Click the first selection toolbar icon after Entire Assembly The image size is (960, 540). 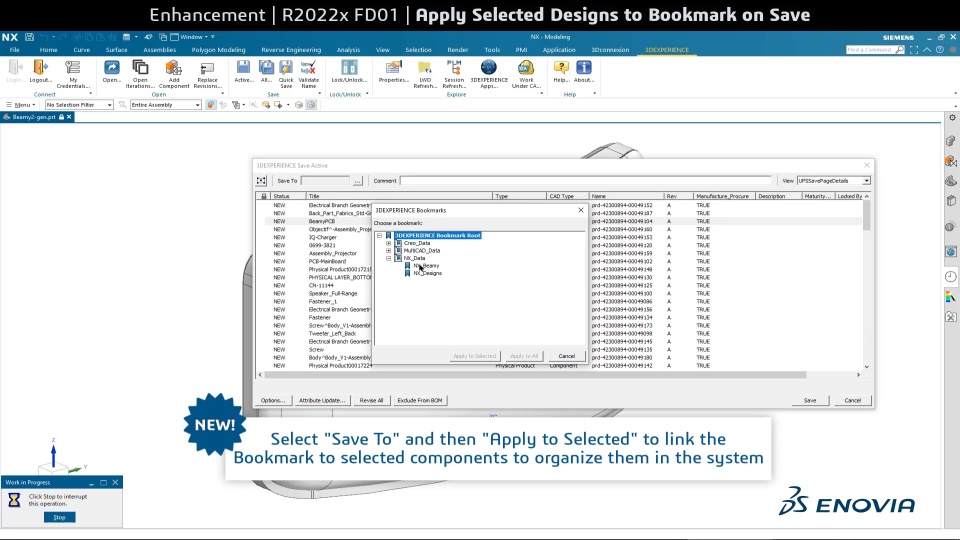tap(211, 105)
